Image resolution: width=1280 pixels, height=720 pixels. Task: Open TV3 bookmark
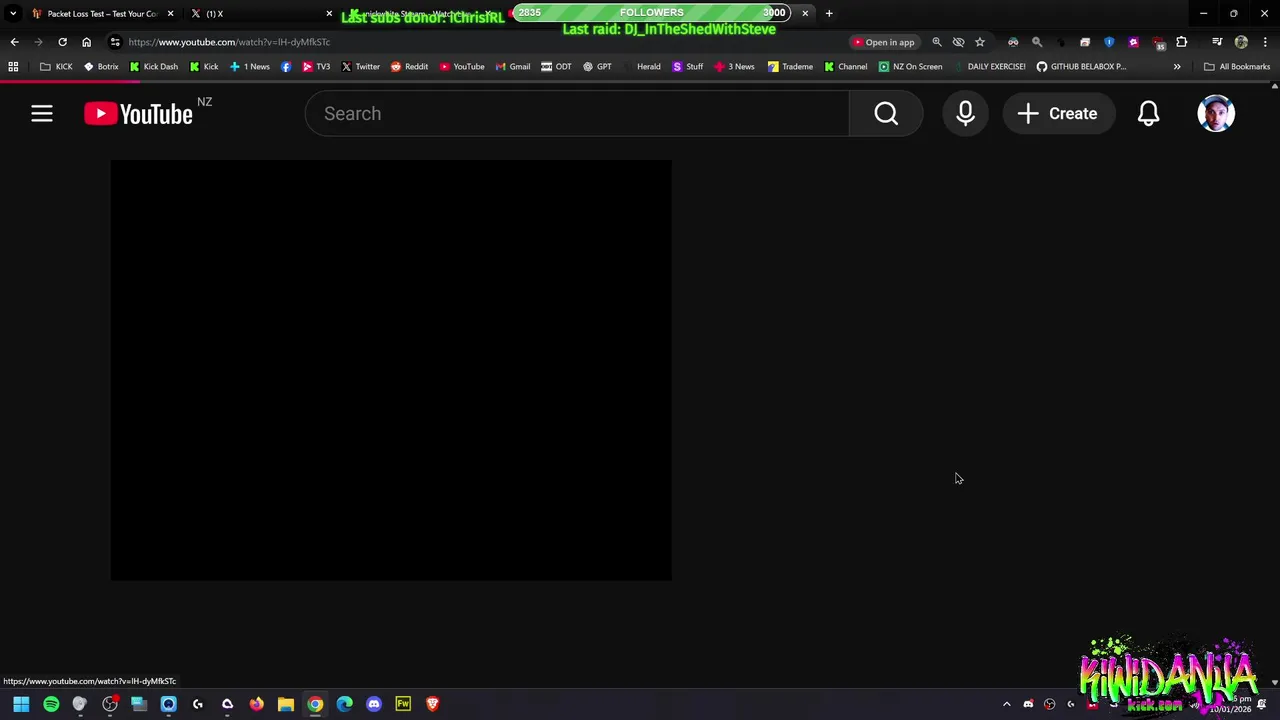pyautogui.click(x=316, y=67)
